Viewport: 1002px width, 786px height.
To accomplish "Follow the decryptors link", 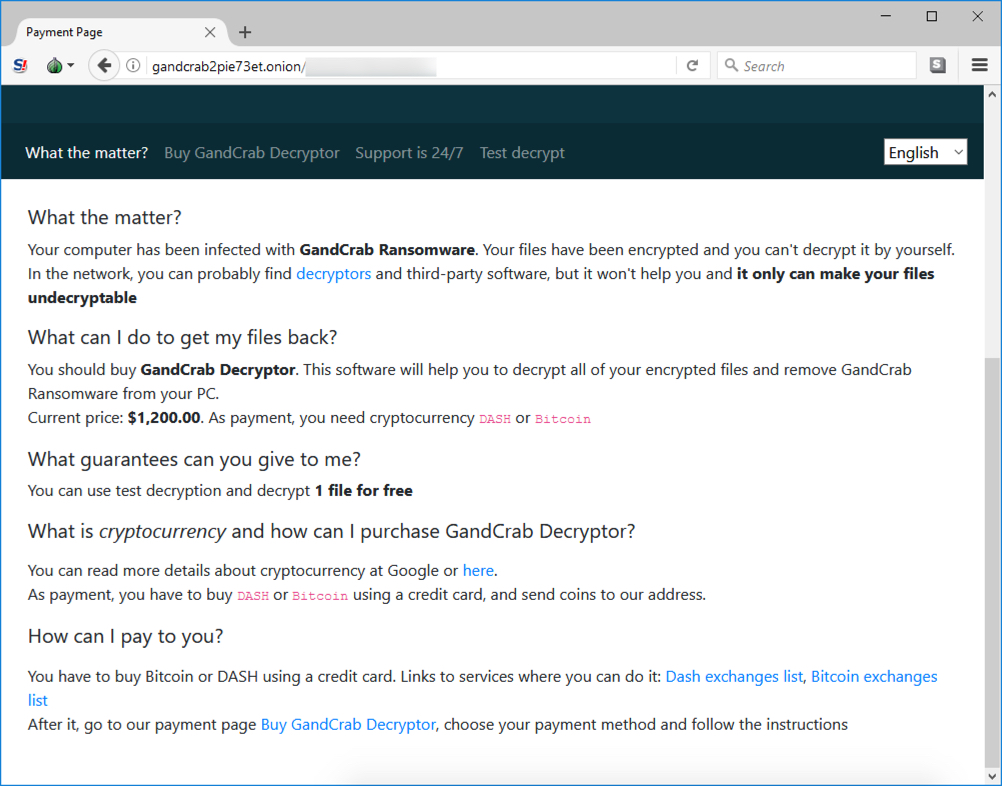I will (x=334, y=274).
